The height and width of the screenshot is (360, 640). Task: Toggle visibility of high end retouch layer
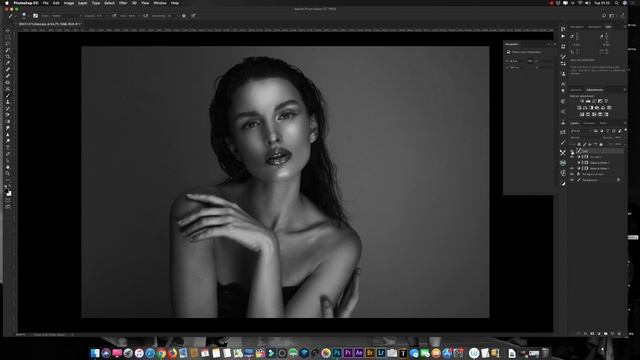572,174
